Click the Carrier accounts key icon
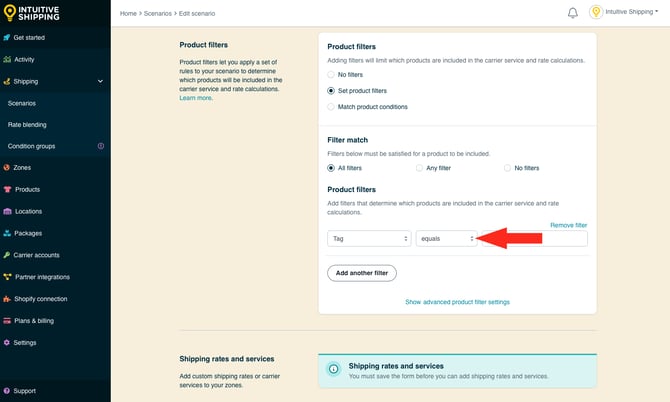Image resolution: width=670 pixels, height=402 pixels. click(x=8, y=255)
